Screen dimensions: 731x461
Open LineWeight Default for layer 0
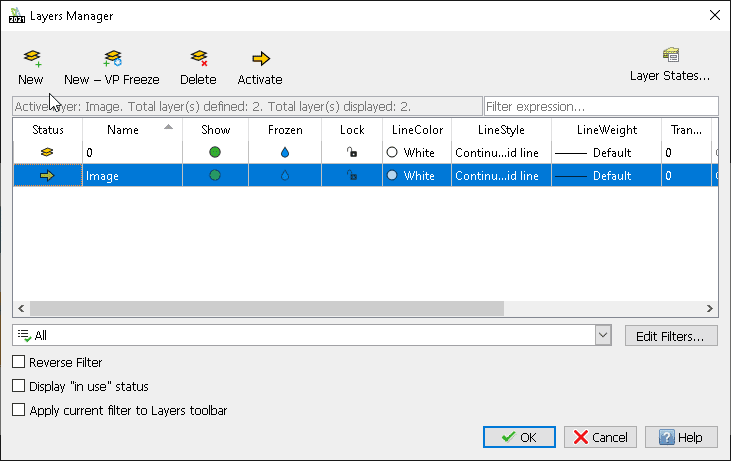(605, 153)
